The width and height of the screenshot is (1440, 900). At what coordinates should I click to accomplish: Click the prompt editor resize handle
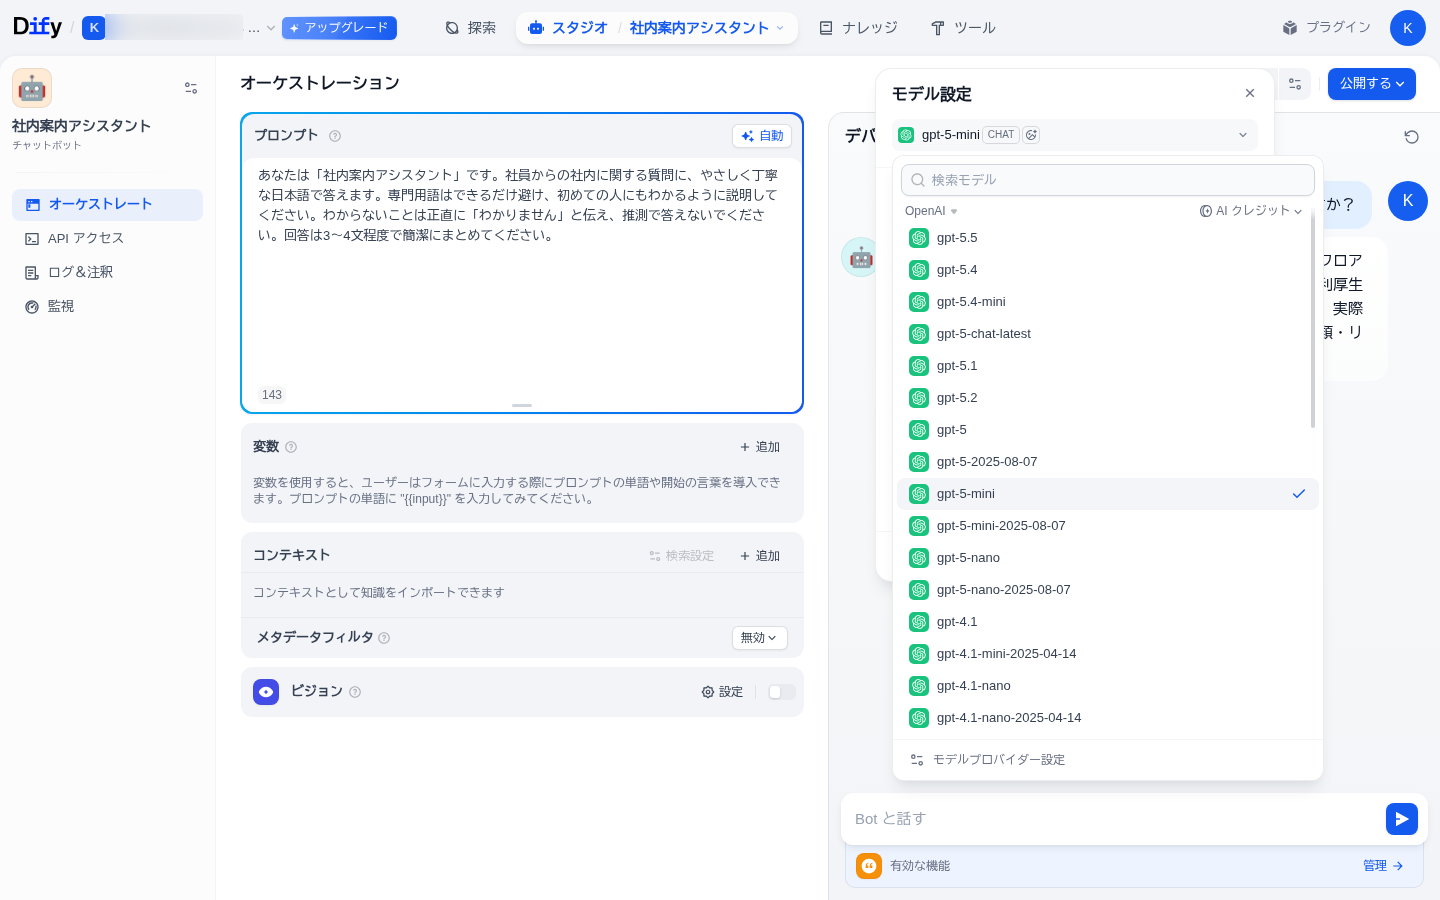click(522, 405)
